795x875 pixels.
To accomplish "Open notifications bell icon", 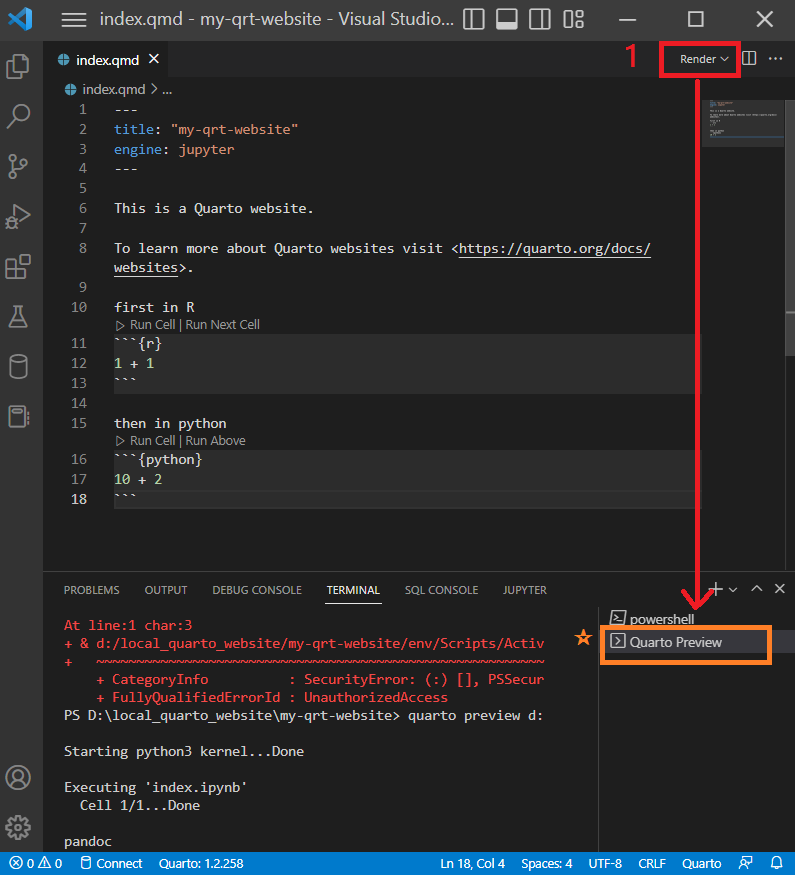I will coord(777,863).
